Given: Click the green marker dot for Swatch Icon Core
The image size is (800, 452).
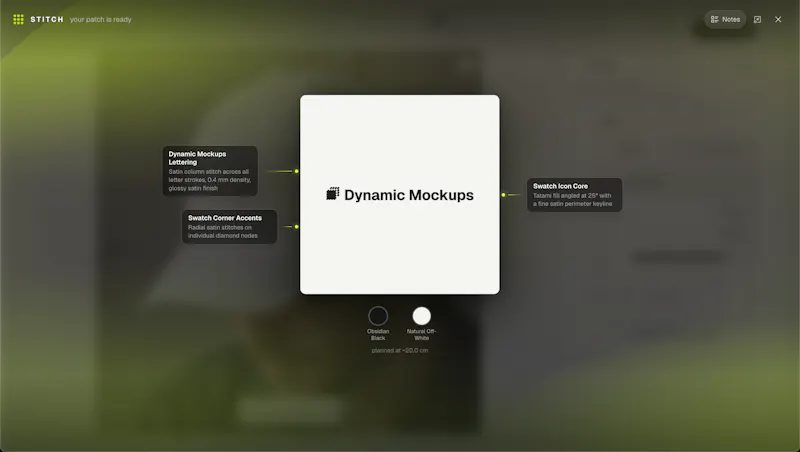Looking at the screenshot, I should tap(504, 195).
